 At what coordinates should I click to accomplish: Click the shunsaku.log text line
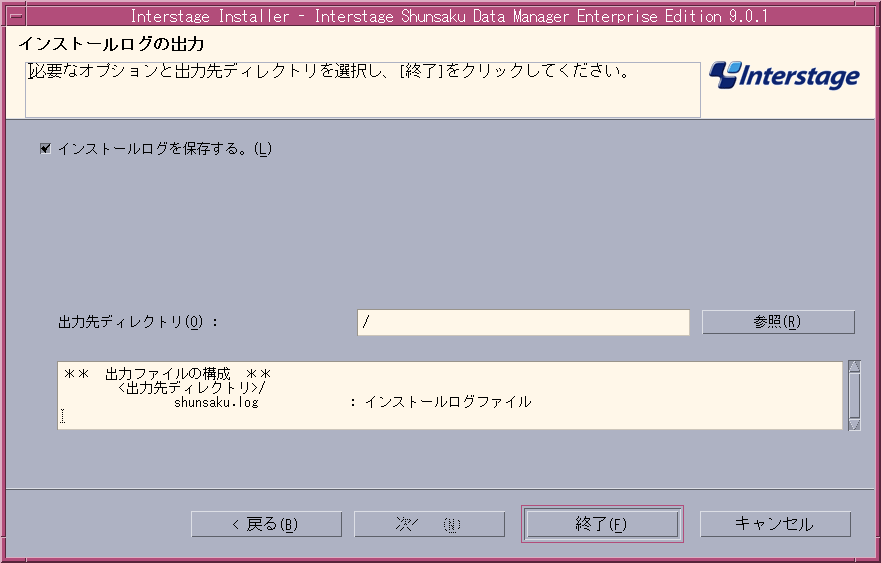click(216, 402)
